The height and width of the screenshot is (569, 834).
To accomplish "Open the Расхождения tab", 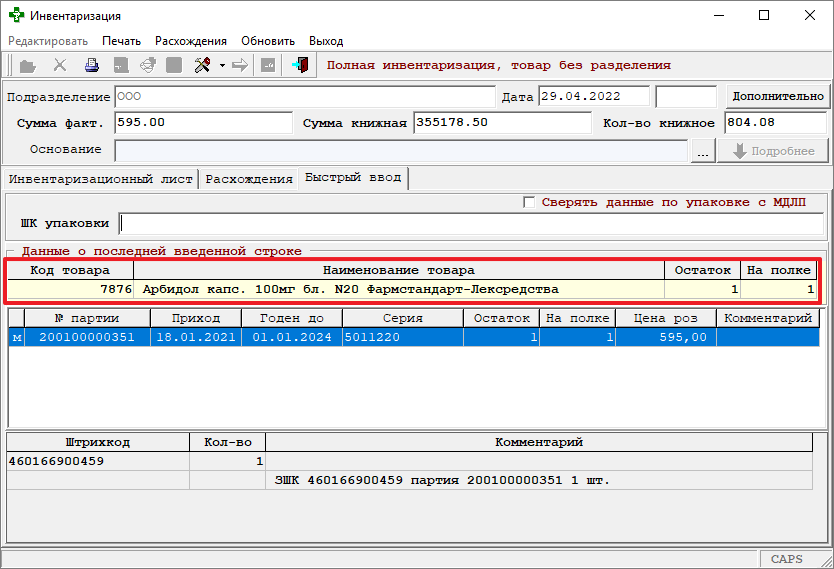I will 248,179.
